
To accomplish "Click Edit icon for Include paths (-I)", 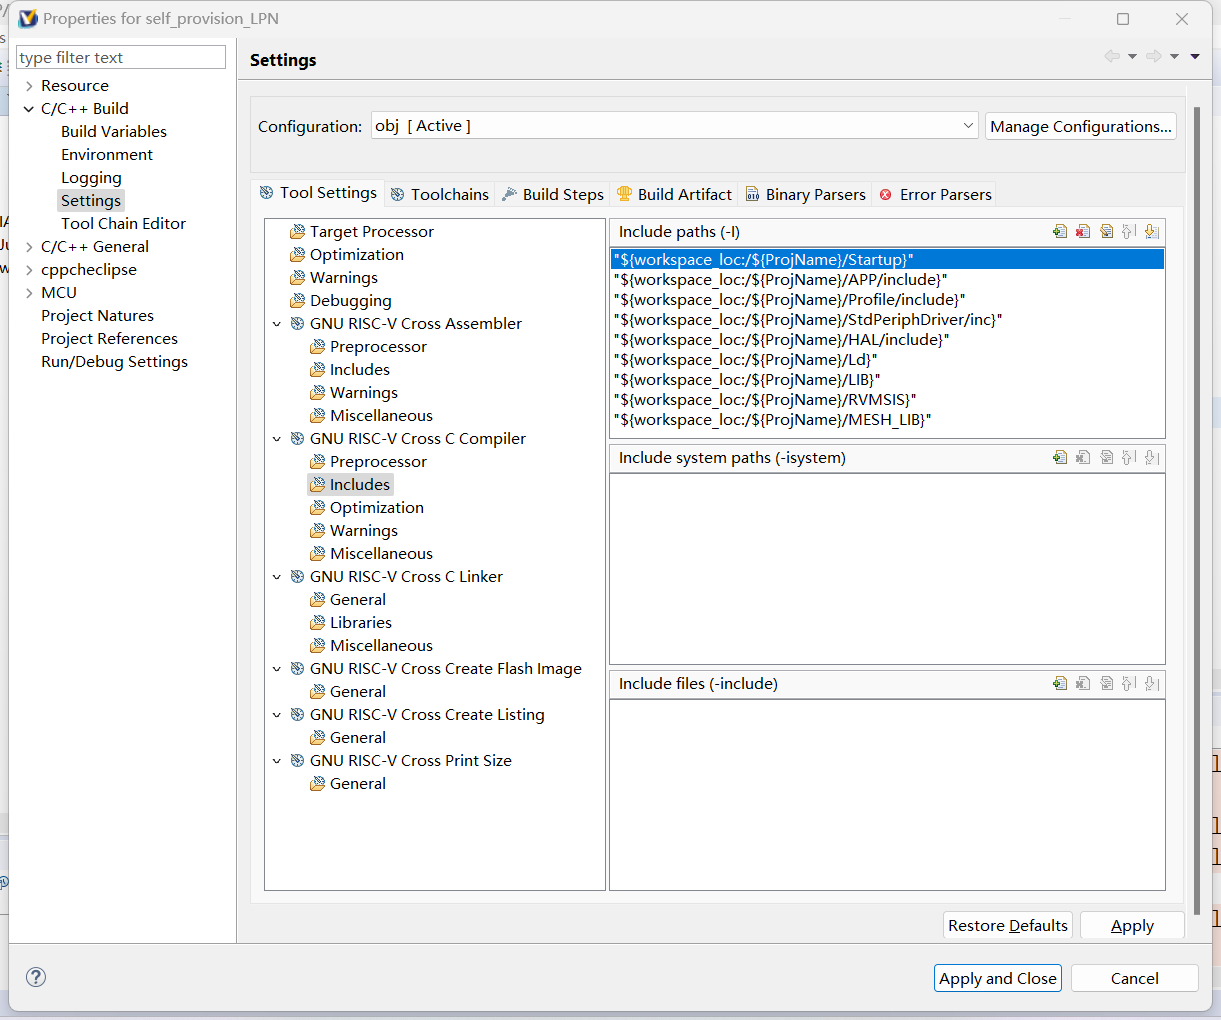I will pos(1106,232).
